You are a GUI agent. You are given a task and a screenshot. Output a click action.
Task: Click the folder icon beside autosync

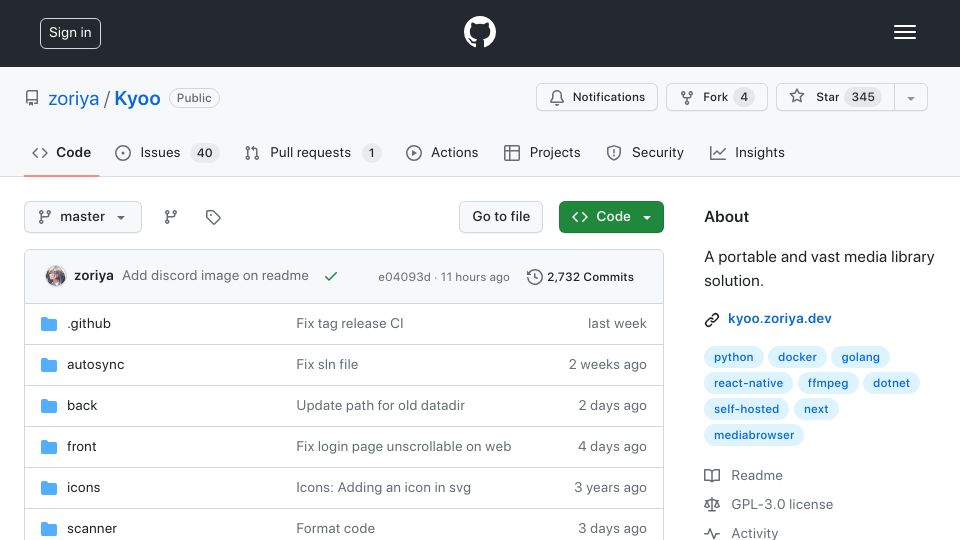point(49,365)
